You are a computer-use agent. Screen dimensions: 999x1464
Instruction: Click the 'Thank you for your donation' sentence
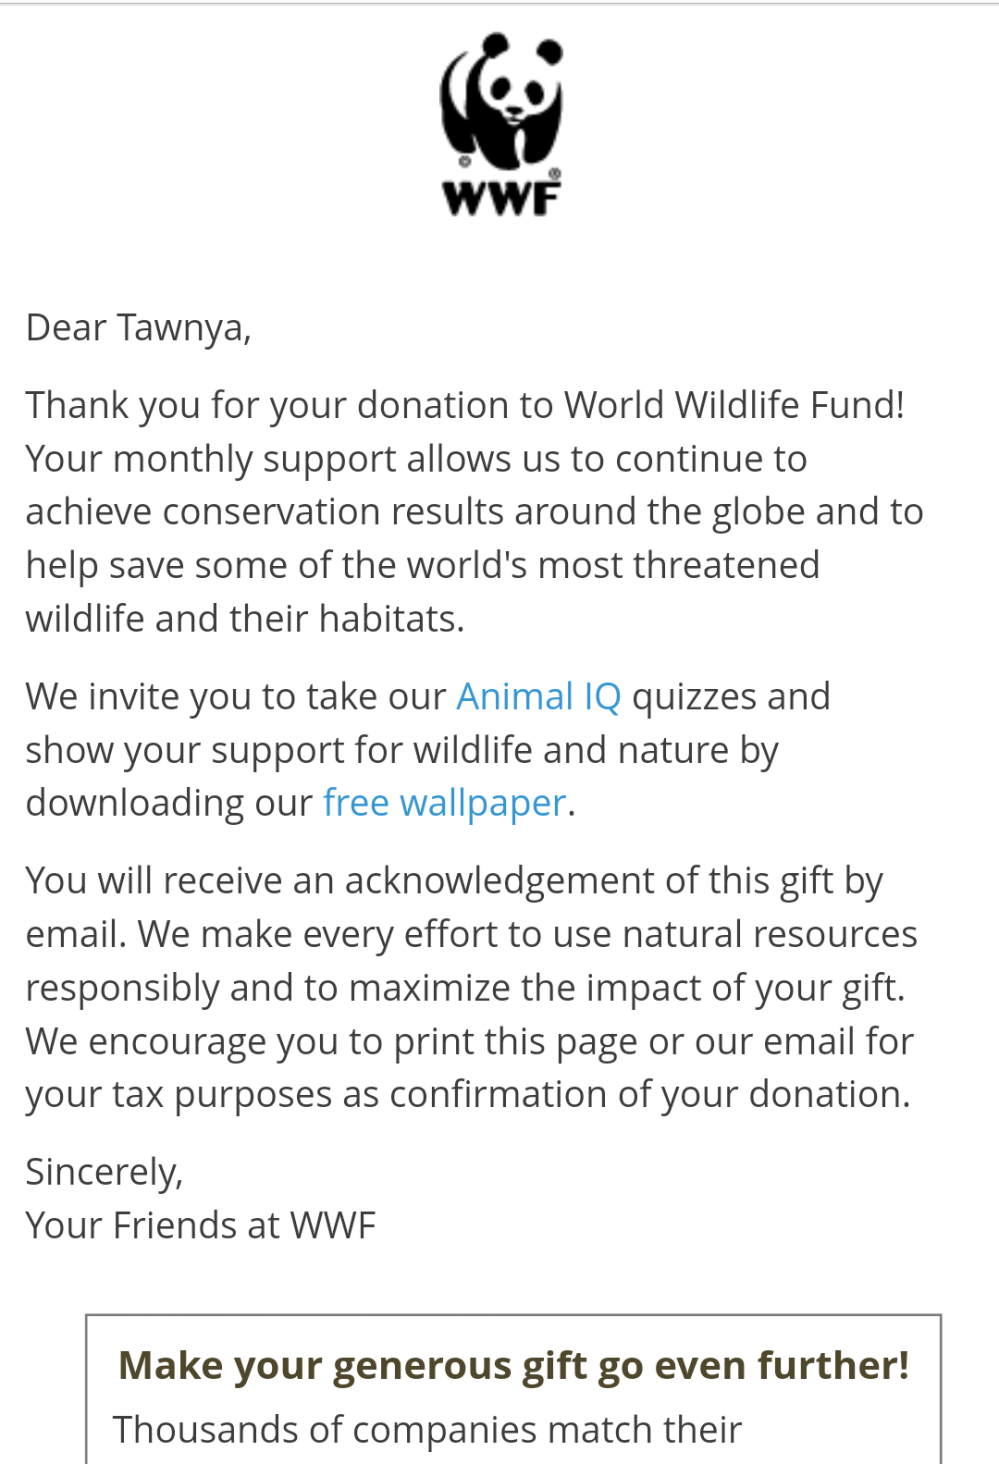(x=465, y=405)
